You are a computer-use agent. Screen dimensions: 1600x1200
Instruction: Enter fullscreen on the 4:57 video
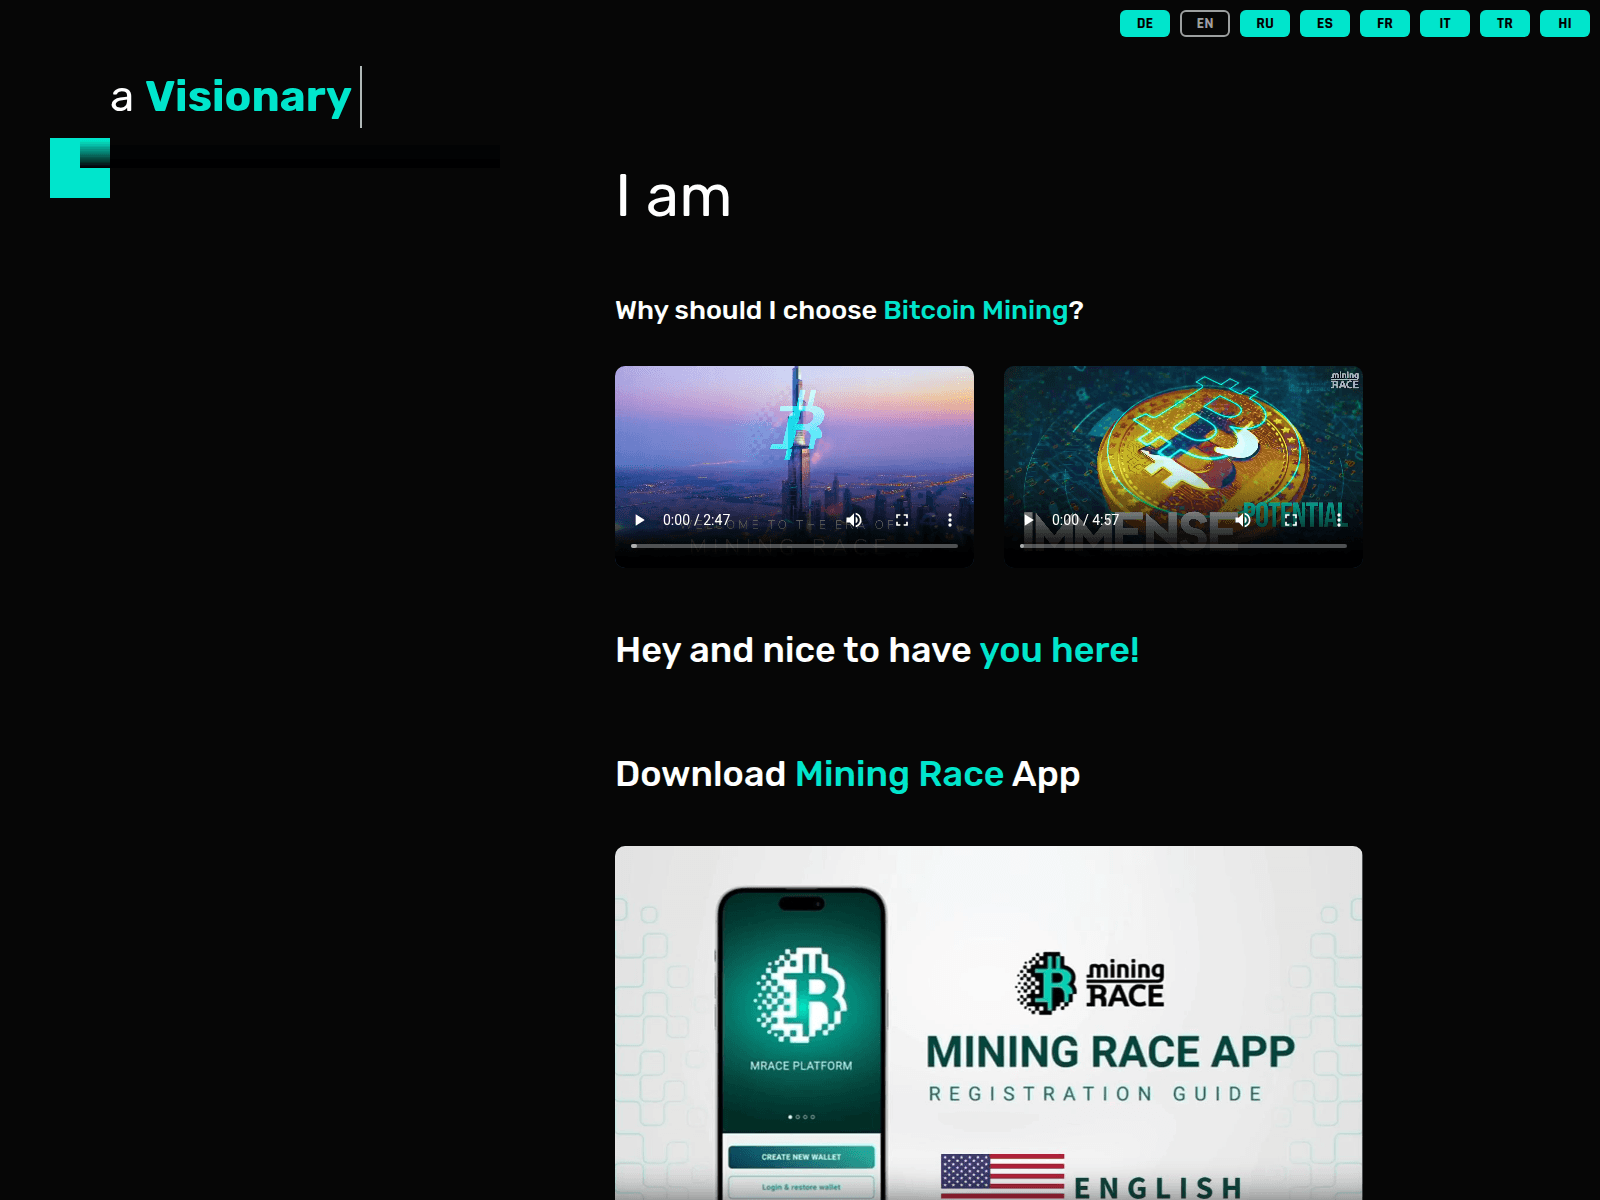pos(1291,520)
